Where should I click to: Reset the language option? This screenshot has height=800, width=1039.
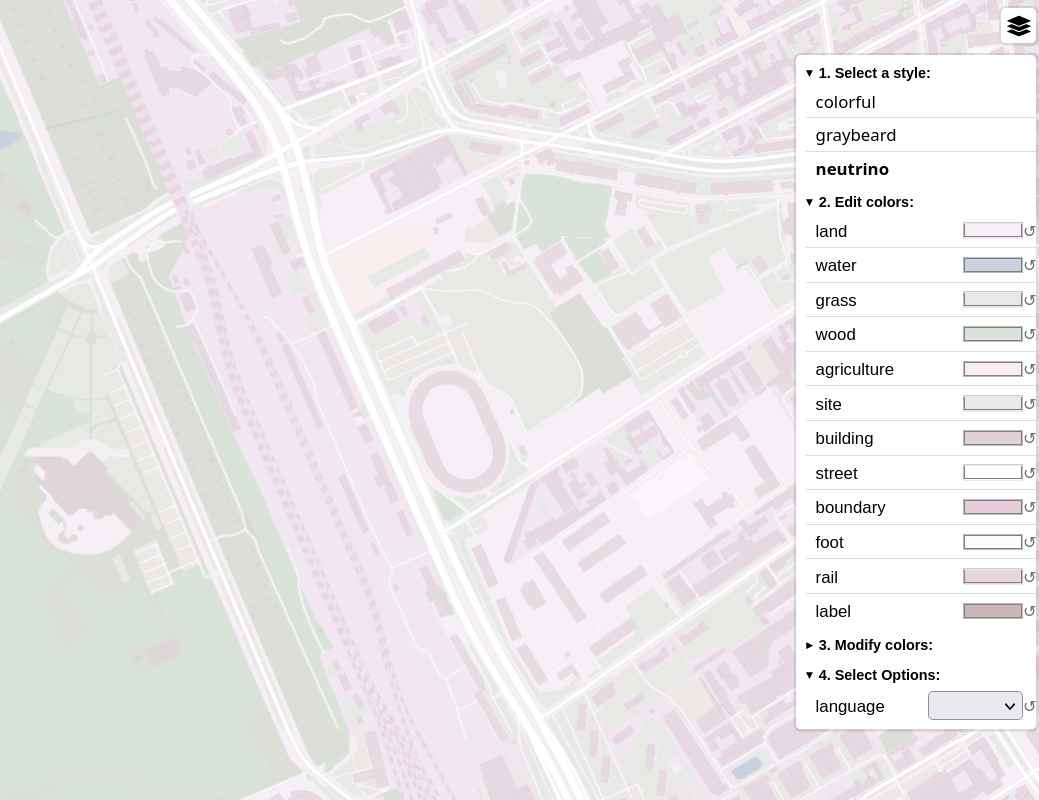click(1029, 707)
